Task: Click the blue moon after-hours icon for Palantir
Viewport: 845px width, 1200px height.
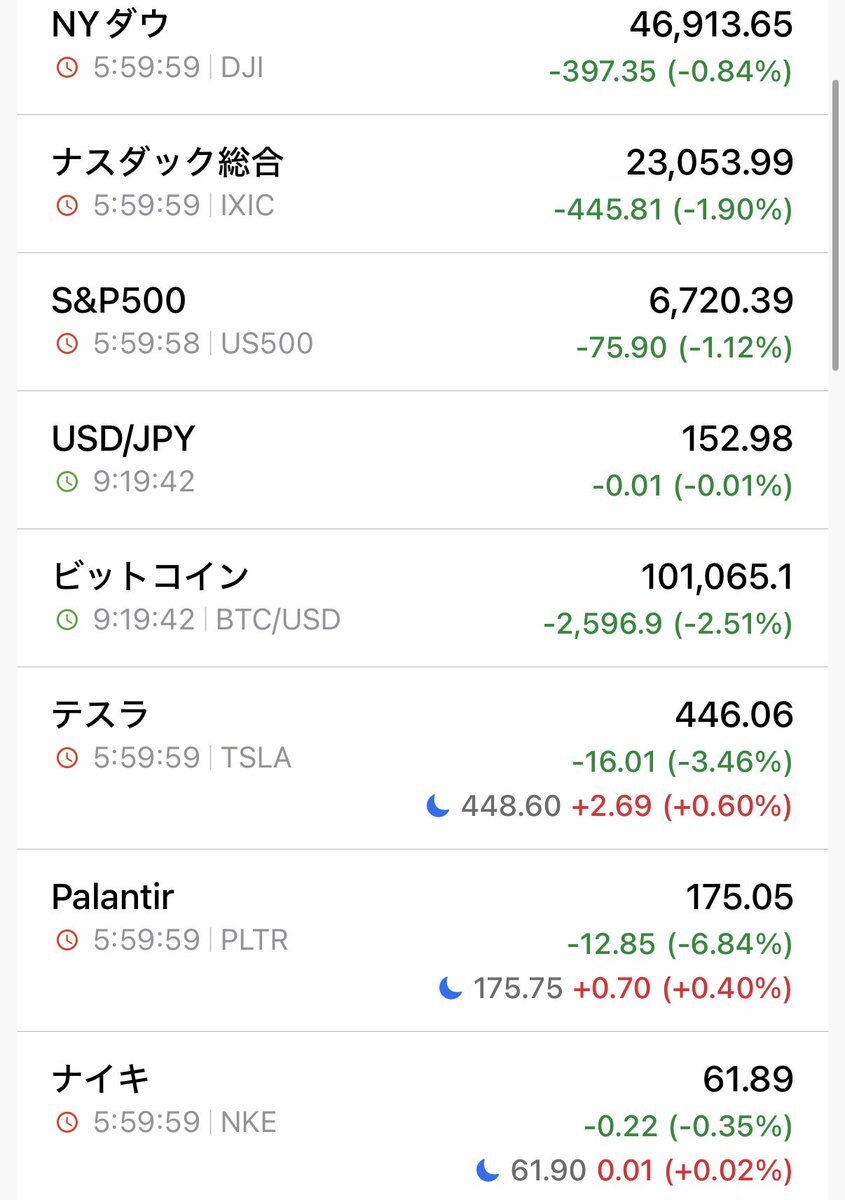Action: (450, 989)
